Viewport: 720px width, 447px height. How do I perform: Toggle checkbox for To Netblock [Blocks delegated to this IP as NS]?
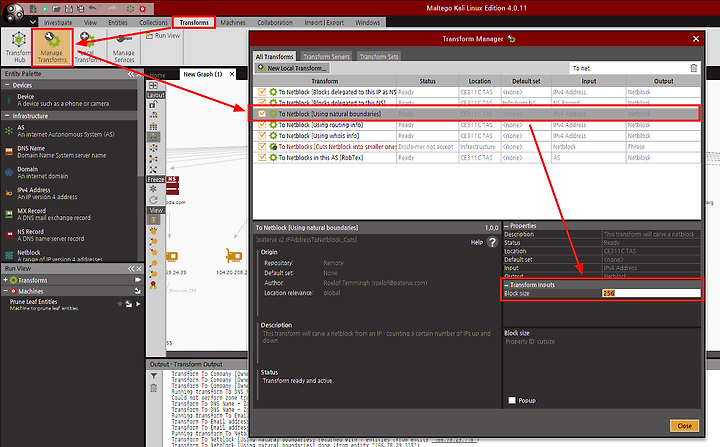[262, 92]
